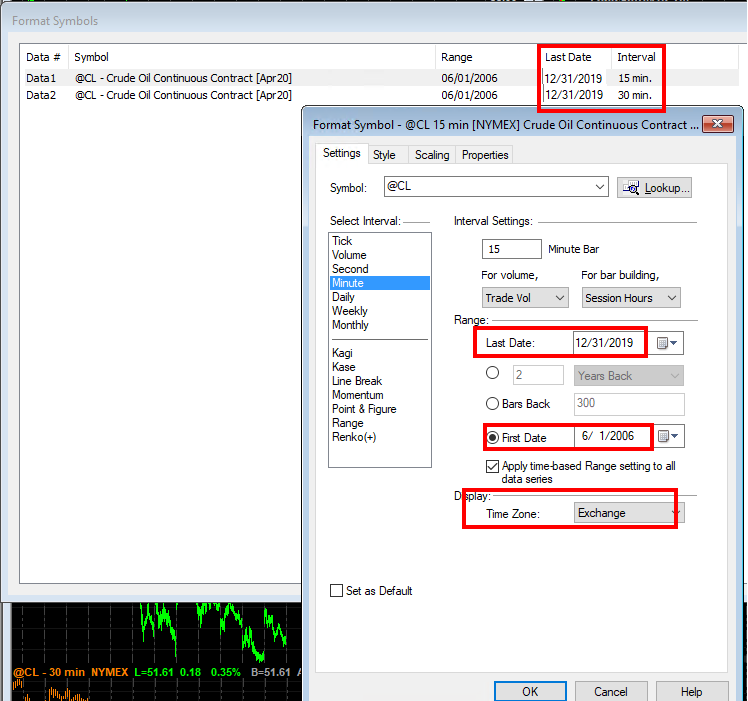This screenshot has height=701, width=748.
Task: Switch to the Scaling tab
Action: [432, 155]
